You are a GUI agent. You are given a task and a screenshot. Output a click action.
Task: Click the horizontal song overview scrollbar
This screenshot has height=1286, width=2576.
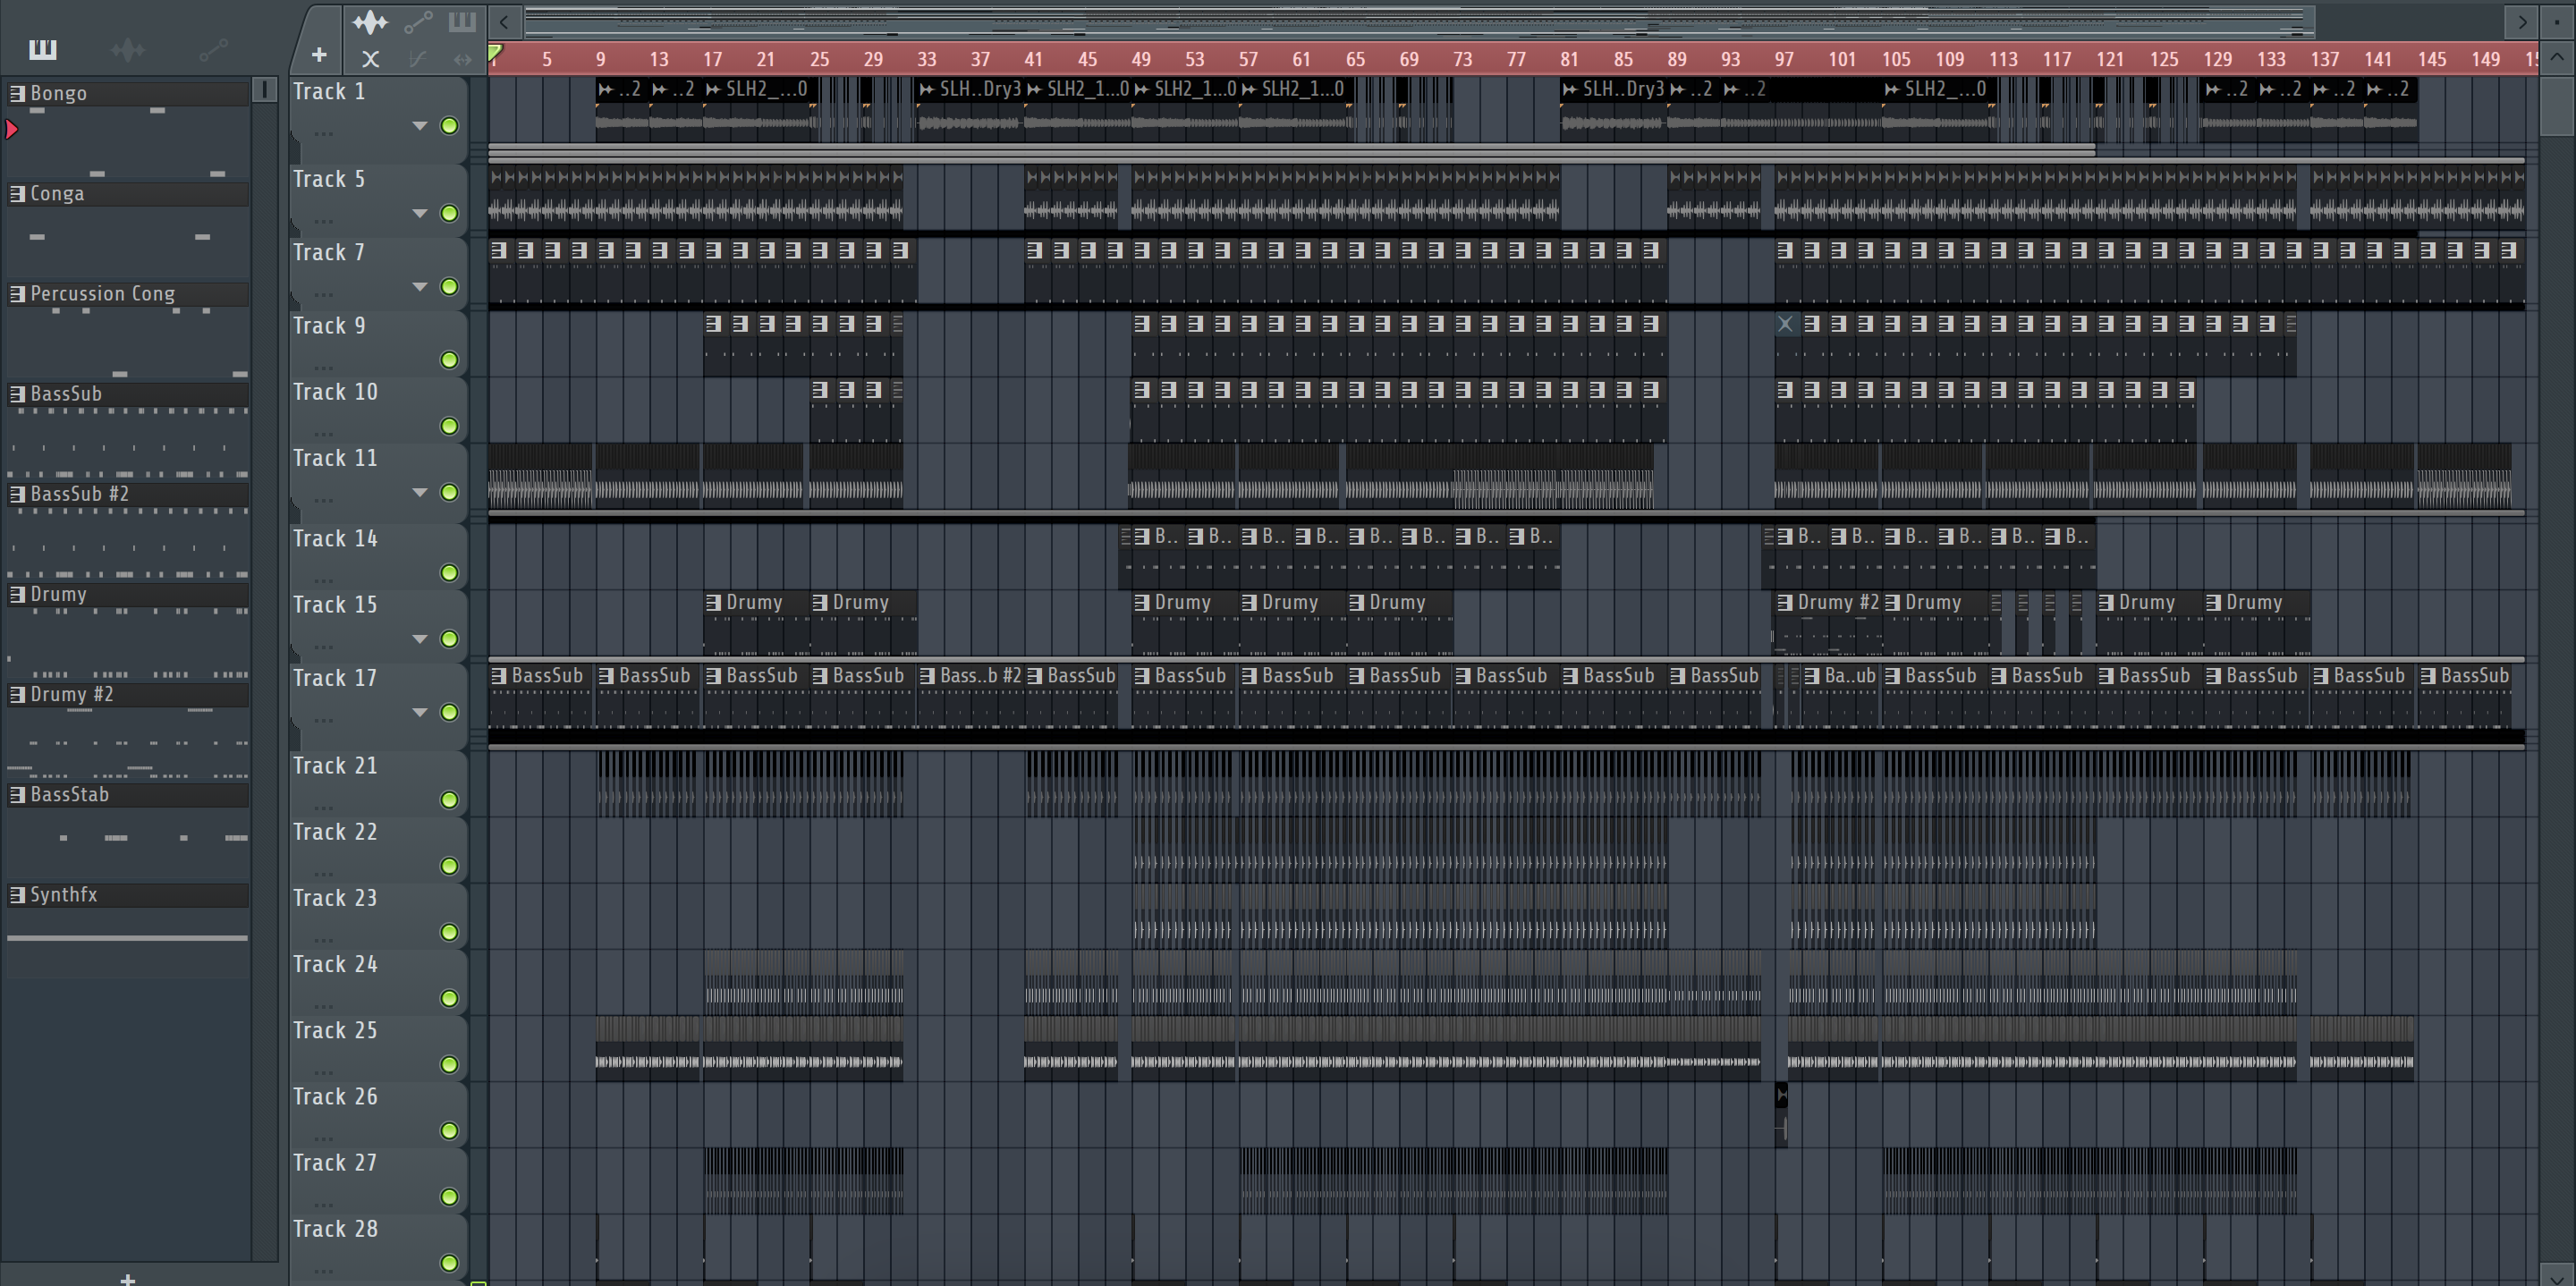[x=1420, y=21]
